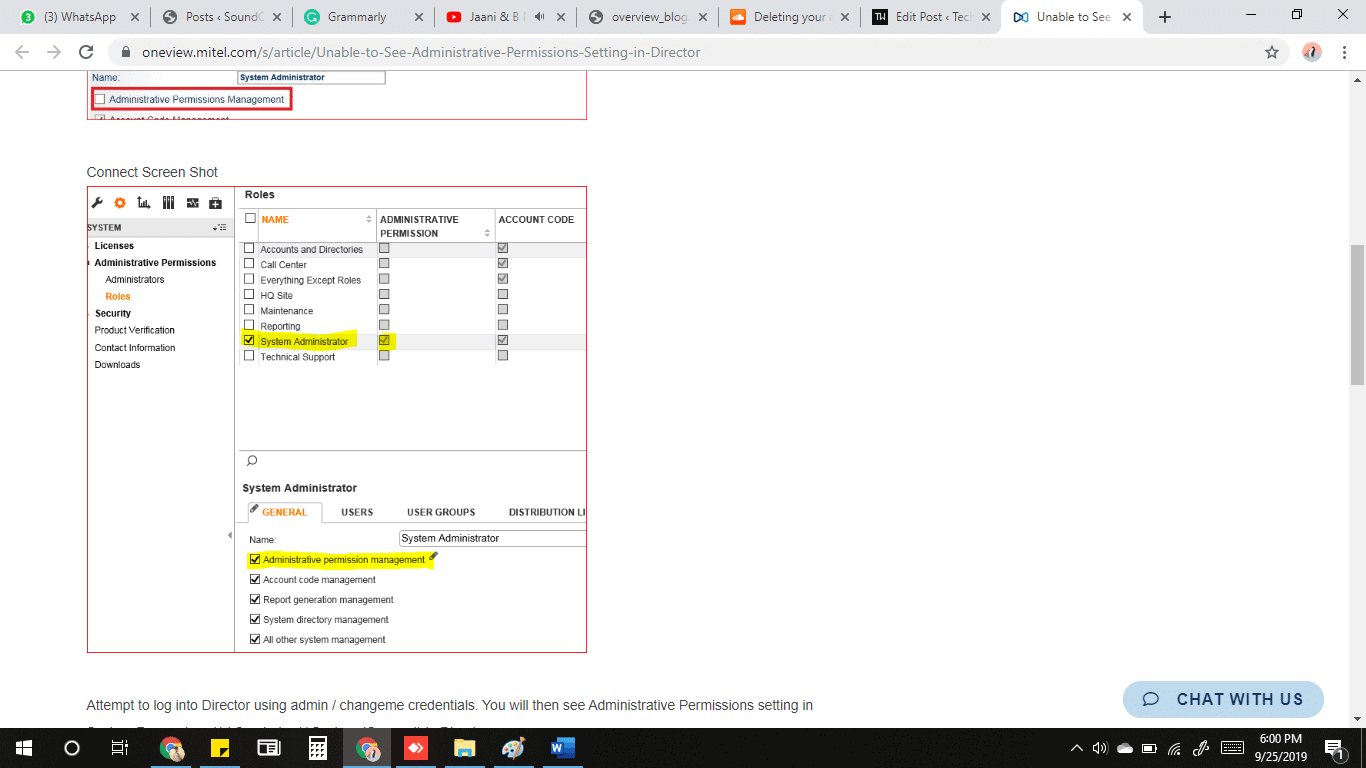Open the notification center icon
This screenshot has height=768, width=1366.
(x=1334, y=748)
